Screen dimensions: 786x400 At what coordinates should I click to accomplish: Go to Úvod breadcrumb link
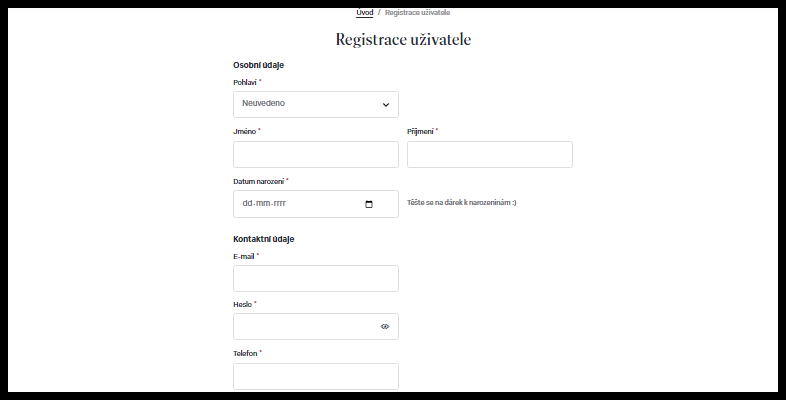point(365,12)
